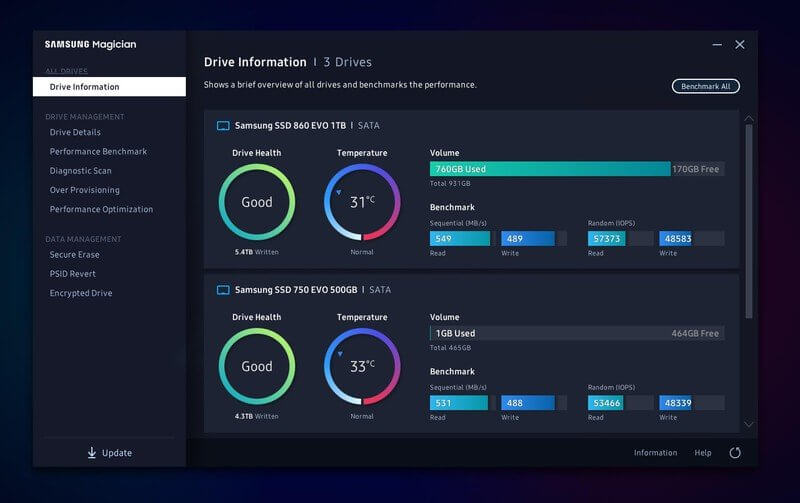The width and height of the screenshot is (800, 503).
Task: Click the 31°C temperature gauge
Action: pyautogui.click(x=362, y=202)
